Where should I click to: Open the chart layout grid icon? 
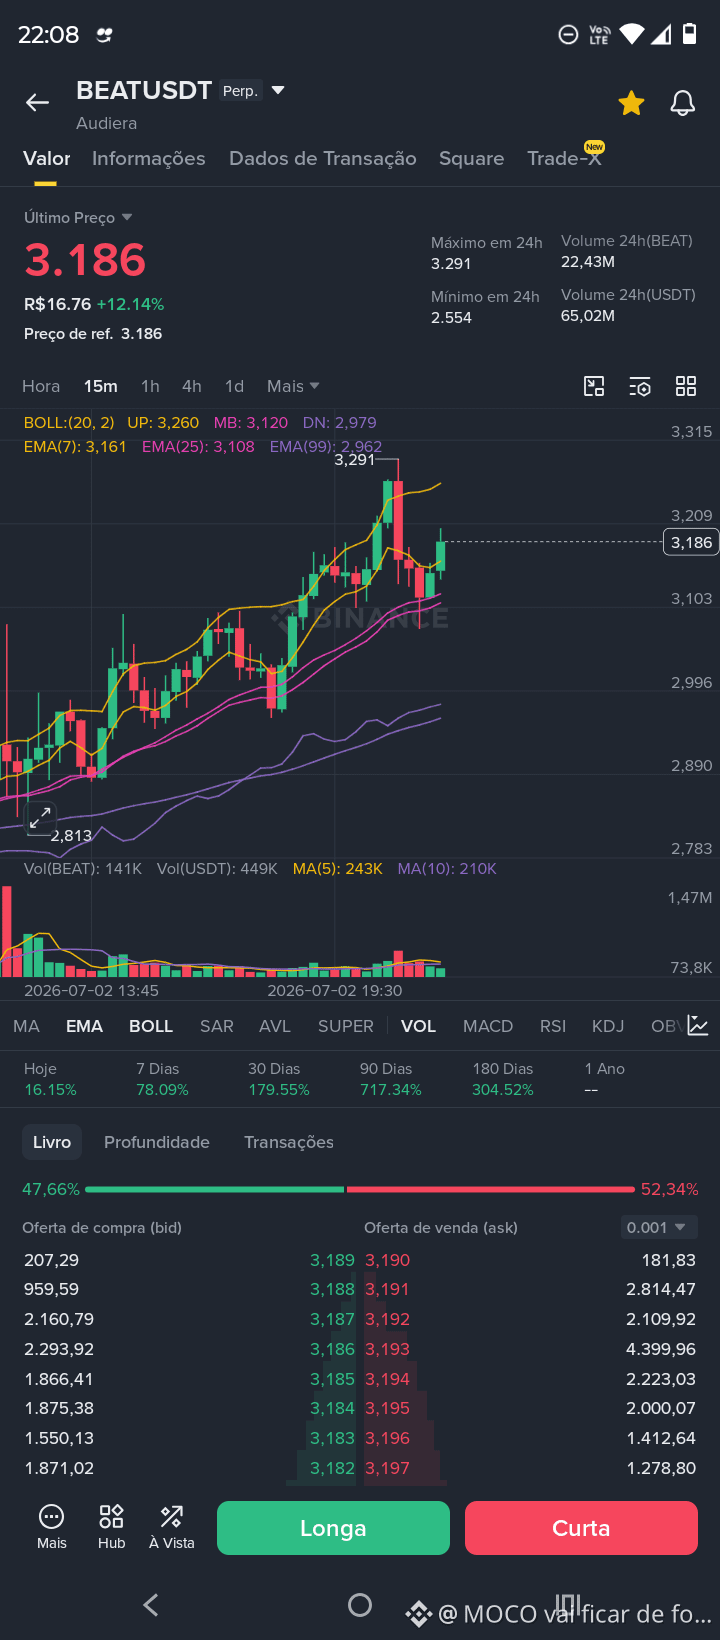pyautogui.click(x=686, y=386)
